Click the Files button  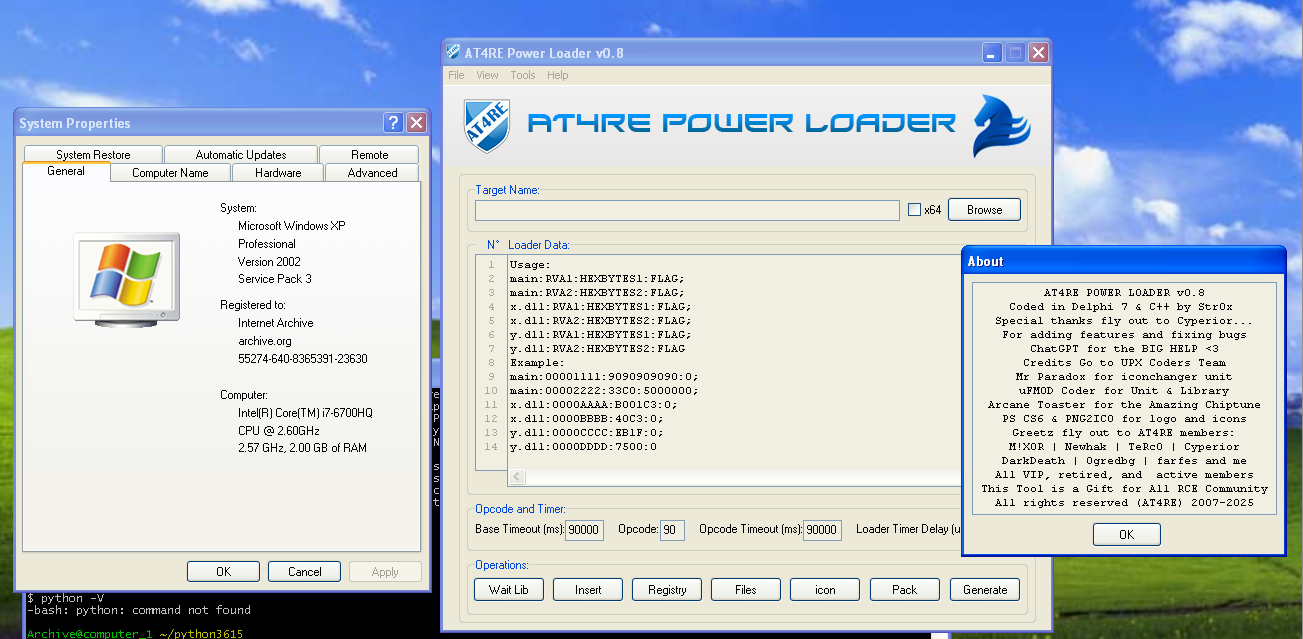[x=746, y=590]
